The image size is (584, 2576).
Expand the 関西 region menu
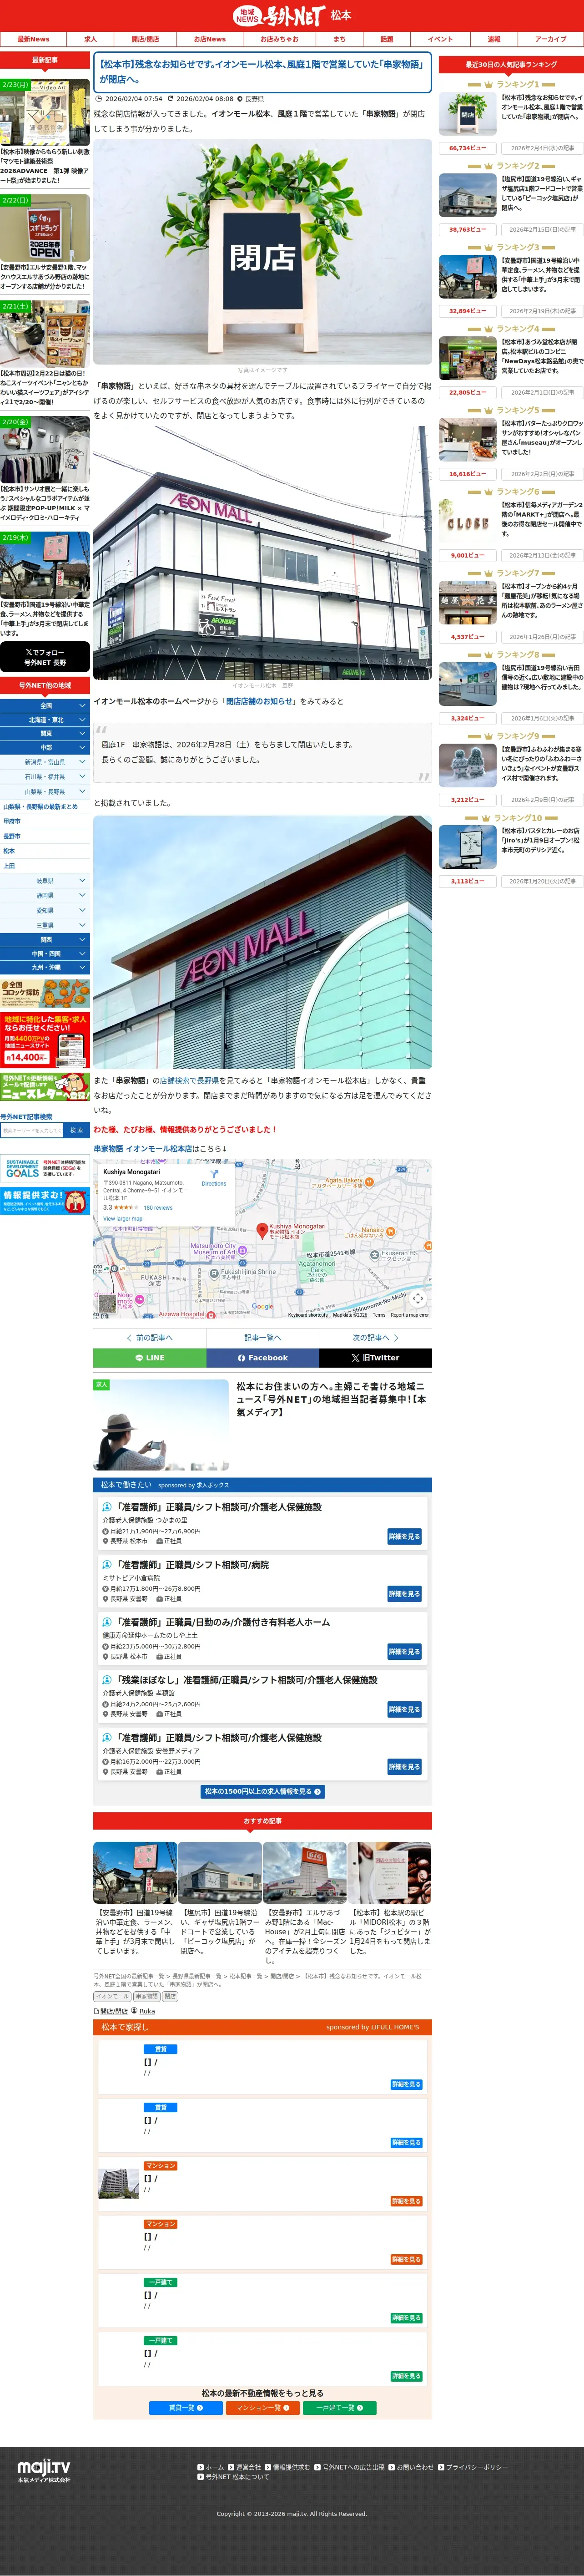pyautogui.click(x=45, y=939)
